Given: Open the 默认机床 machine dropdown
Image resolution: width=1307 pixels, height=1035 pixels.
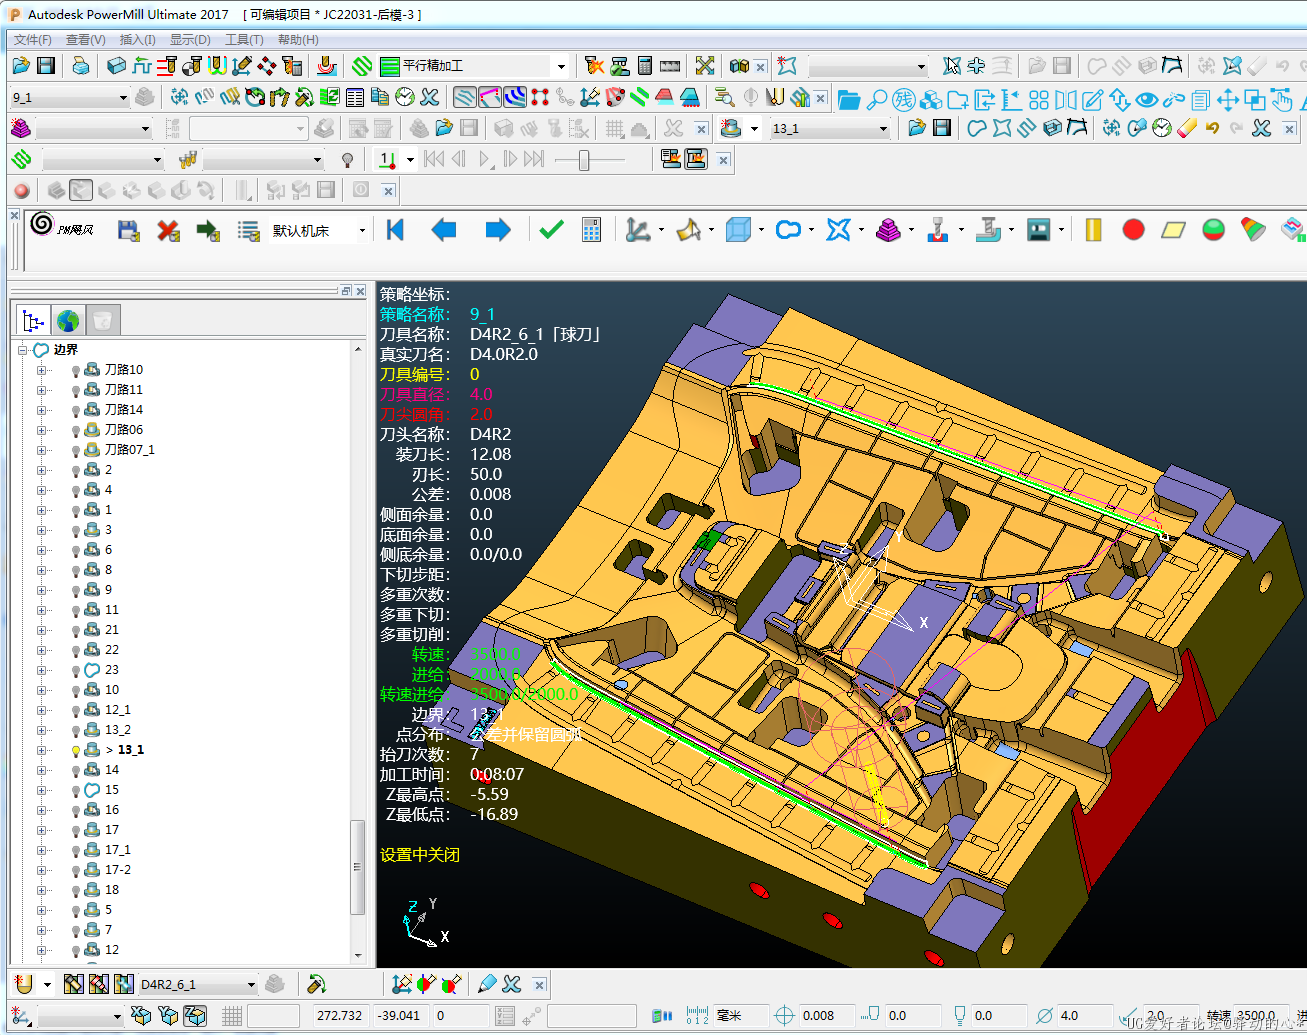Looking at the screenshot, I should point(361,231).
